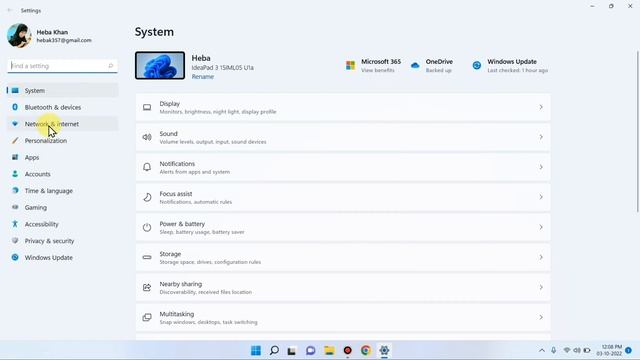640x360 pixels.
Task: Expand Notifications settings chevron
Action: coord(541,167)
